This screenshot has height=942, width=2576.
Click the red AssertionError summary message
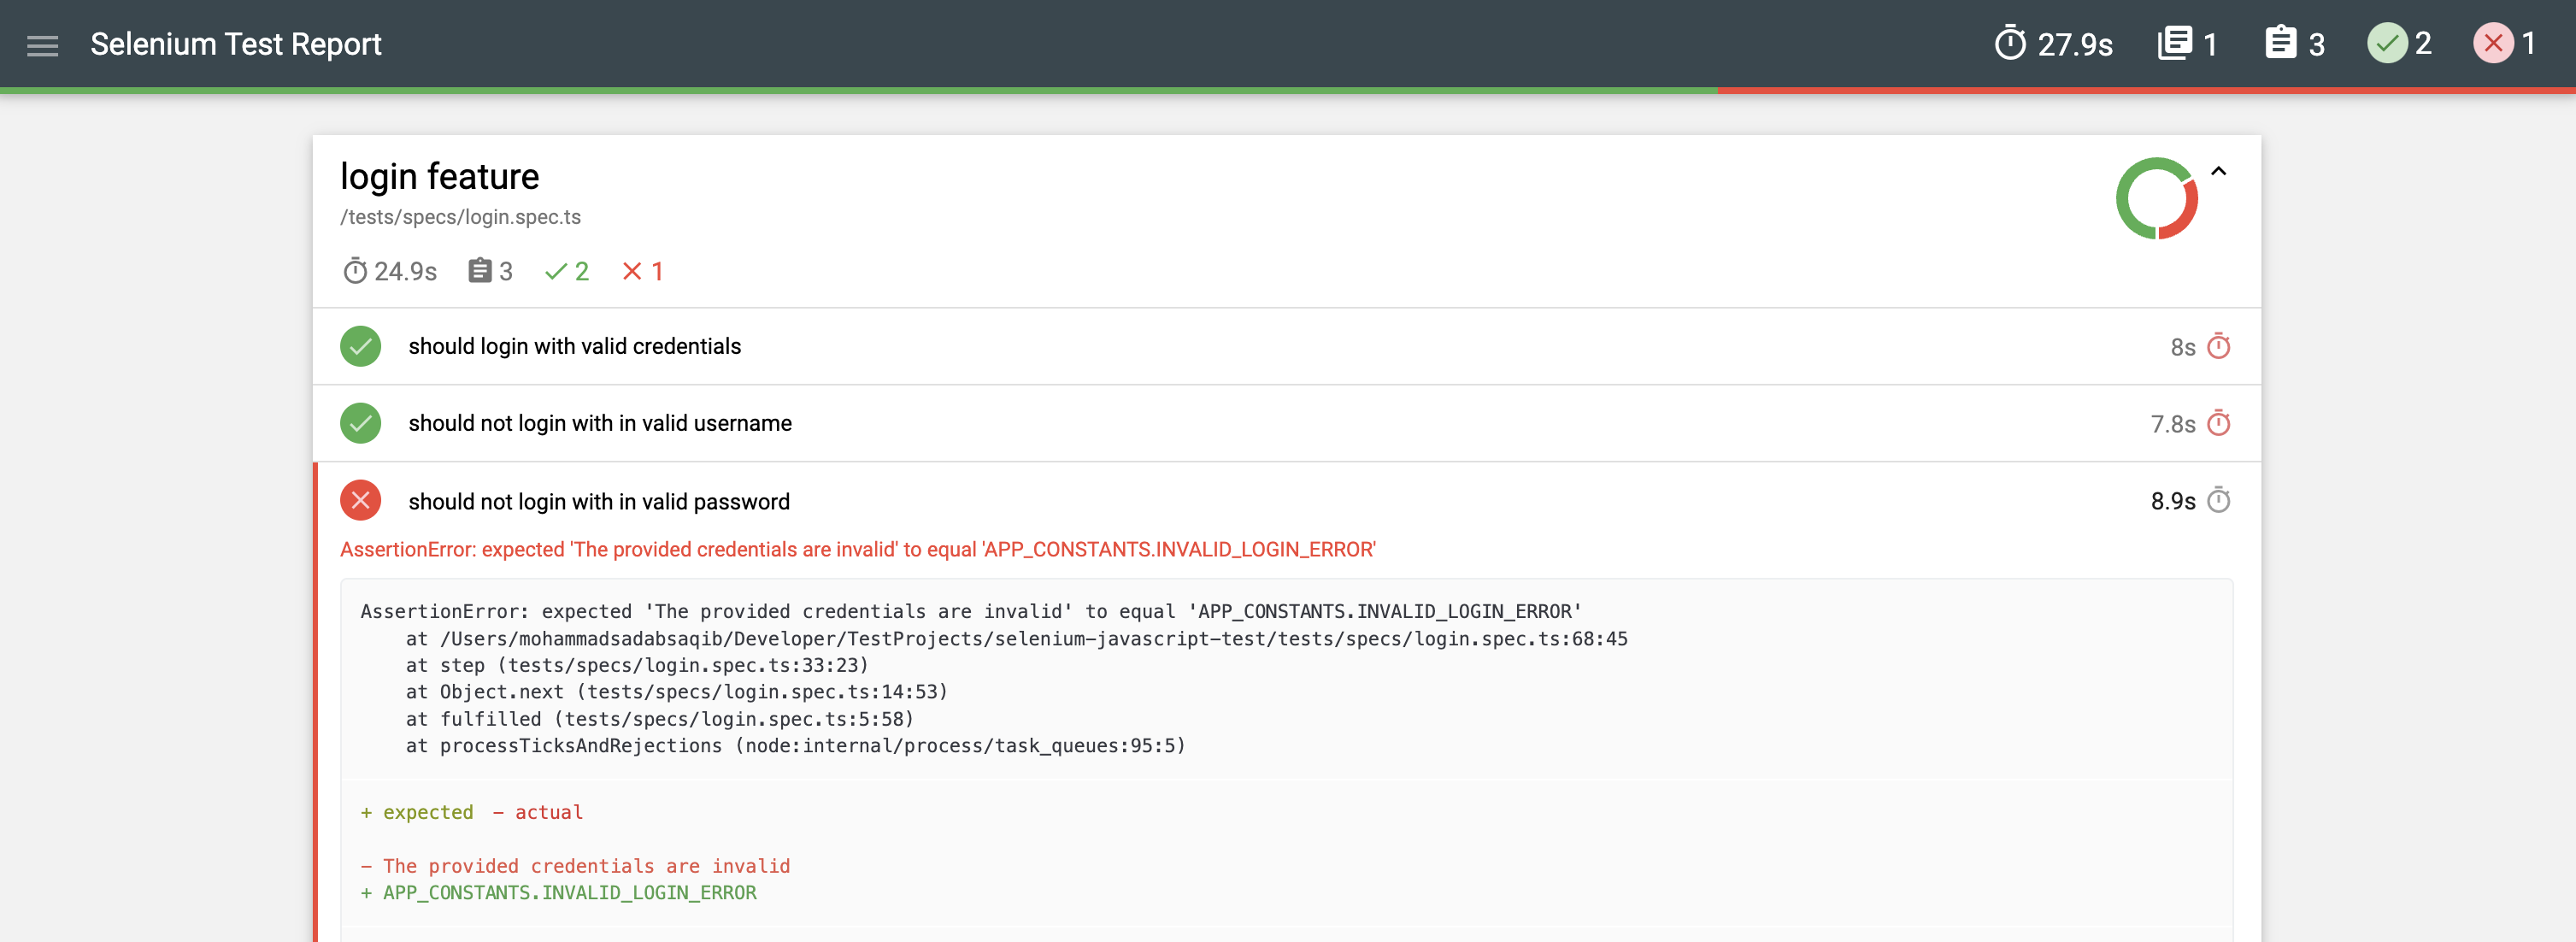coord(858,550)
